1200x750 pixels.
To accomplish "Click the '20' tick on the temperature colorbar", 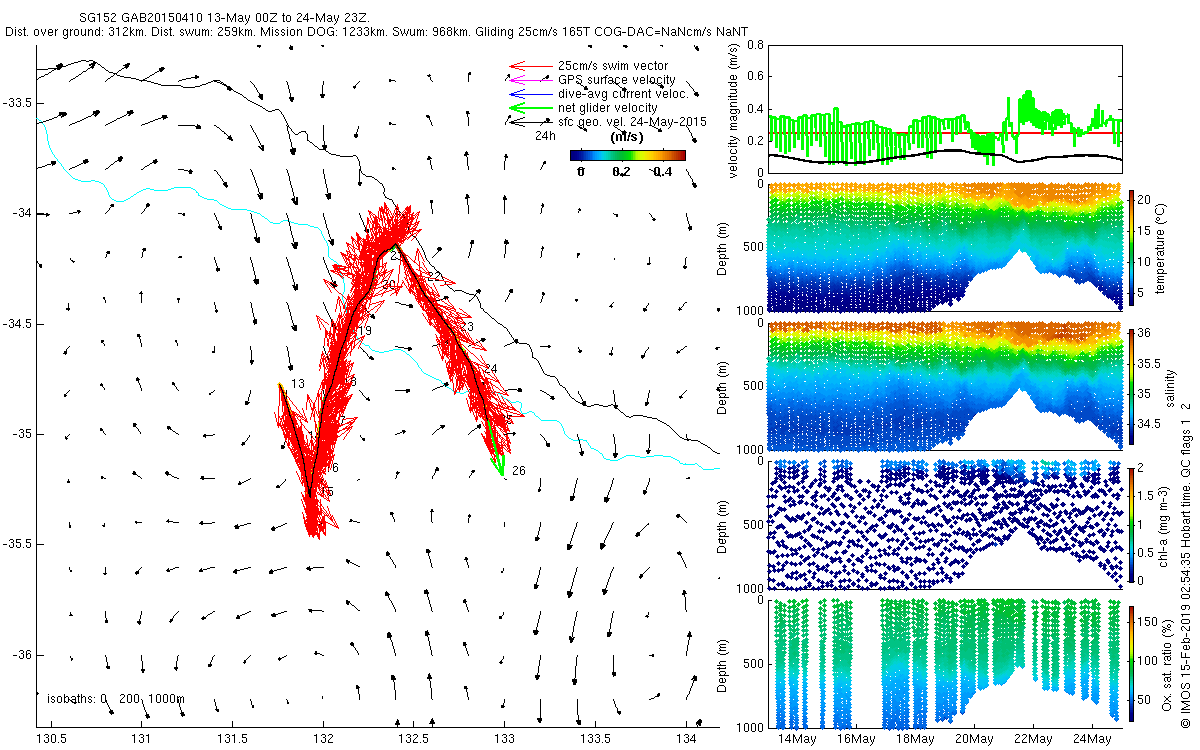I will (x=1145, y=199).
